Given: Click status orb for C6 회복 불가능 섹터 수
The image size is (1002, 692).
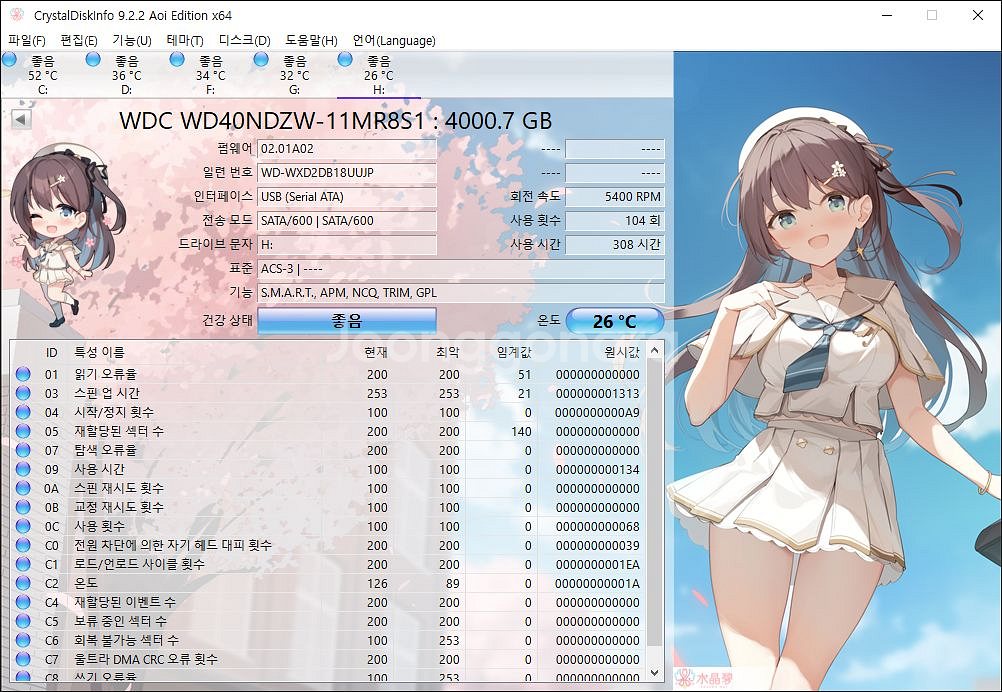Looking at the screenshot, I should click(x=23, y=640).
